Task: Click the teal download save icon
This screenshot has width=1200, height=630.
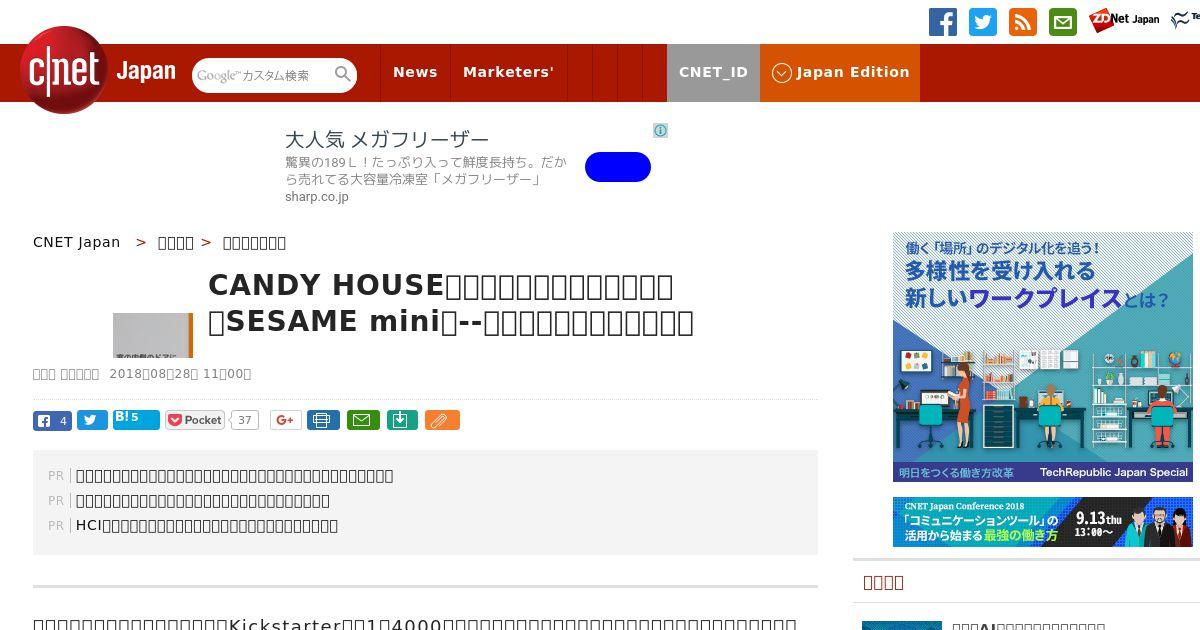Action: (401, 420)
